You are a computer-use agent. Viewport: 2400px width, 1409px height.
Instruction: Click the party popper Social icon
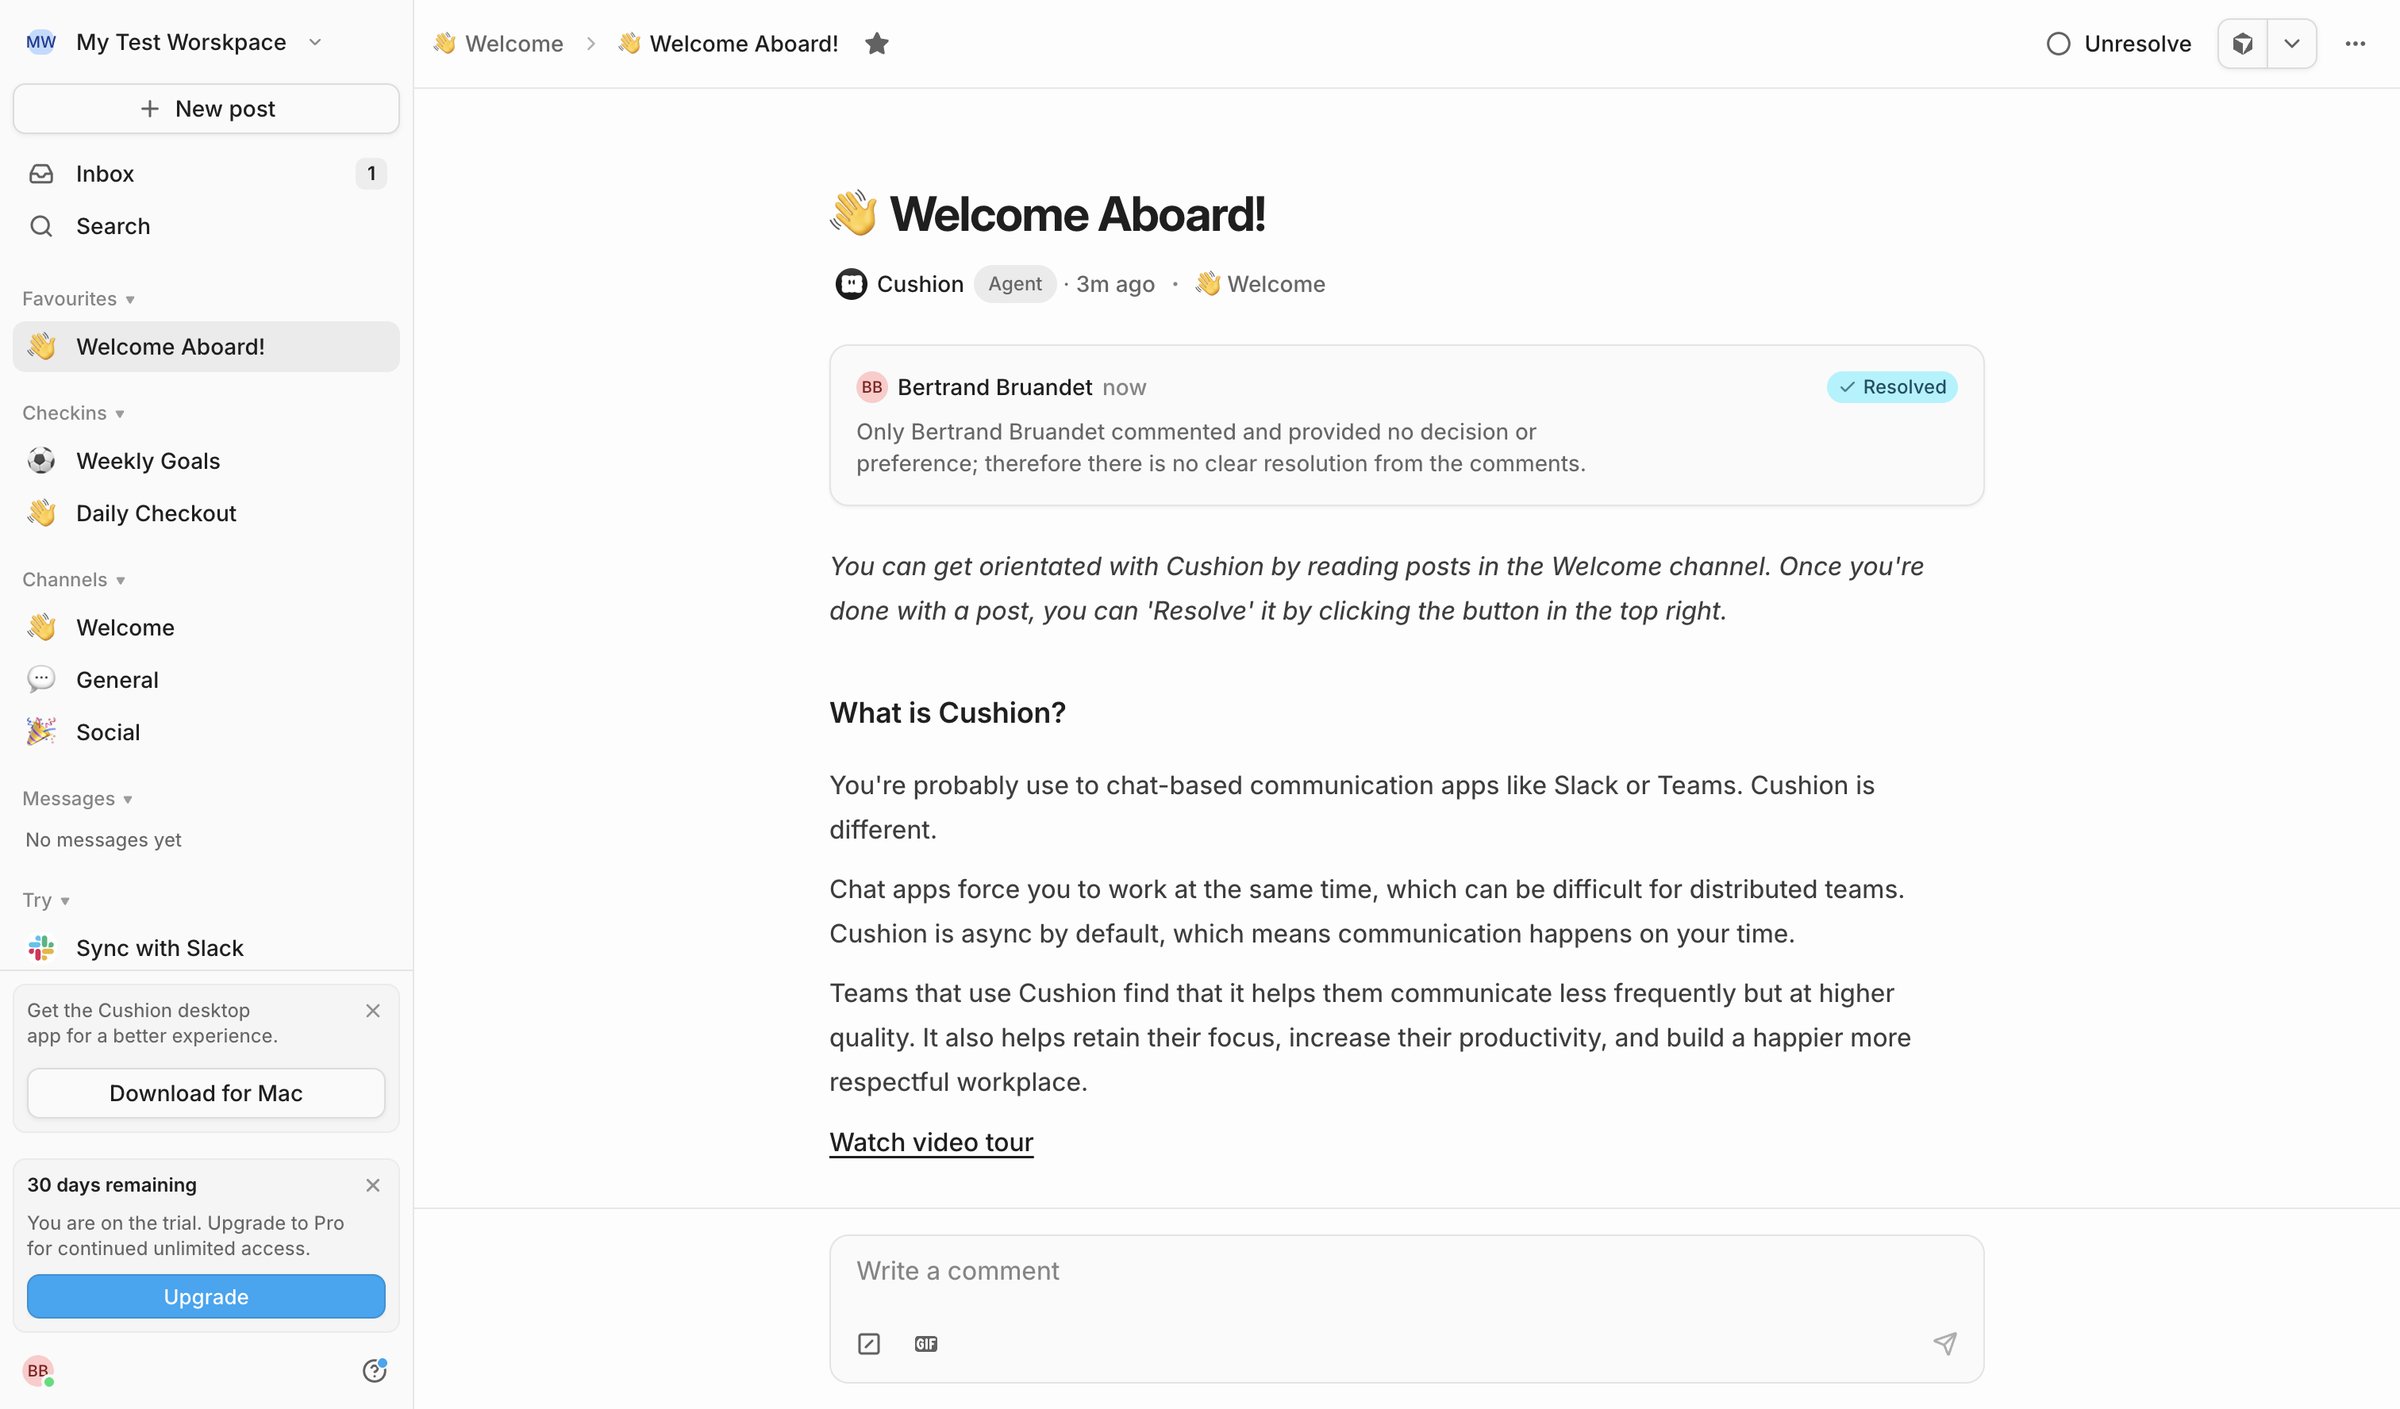(41, 731)
